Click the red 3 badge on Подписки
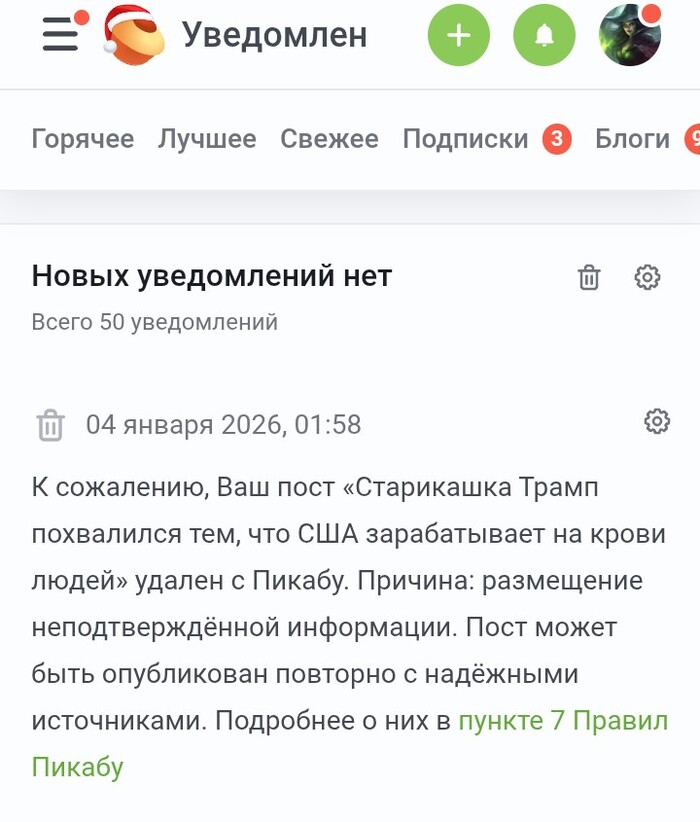The width and height of the screenshot is (700, 822). coord(557,139)
